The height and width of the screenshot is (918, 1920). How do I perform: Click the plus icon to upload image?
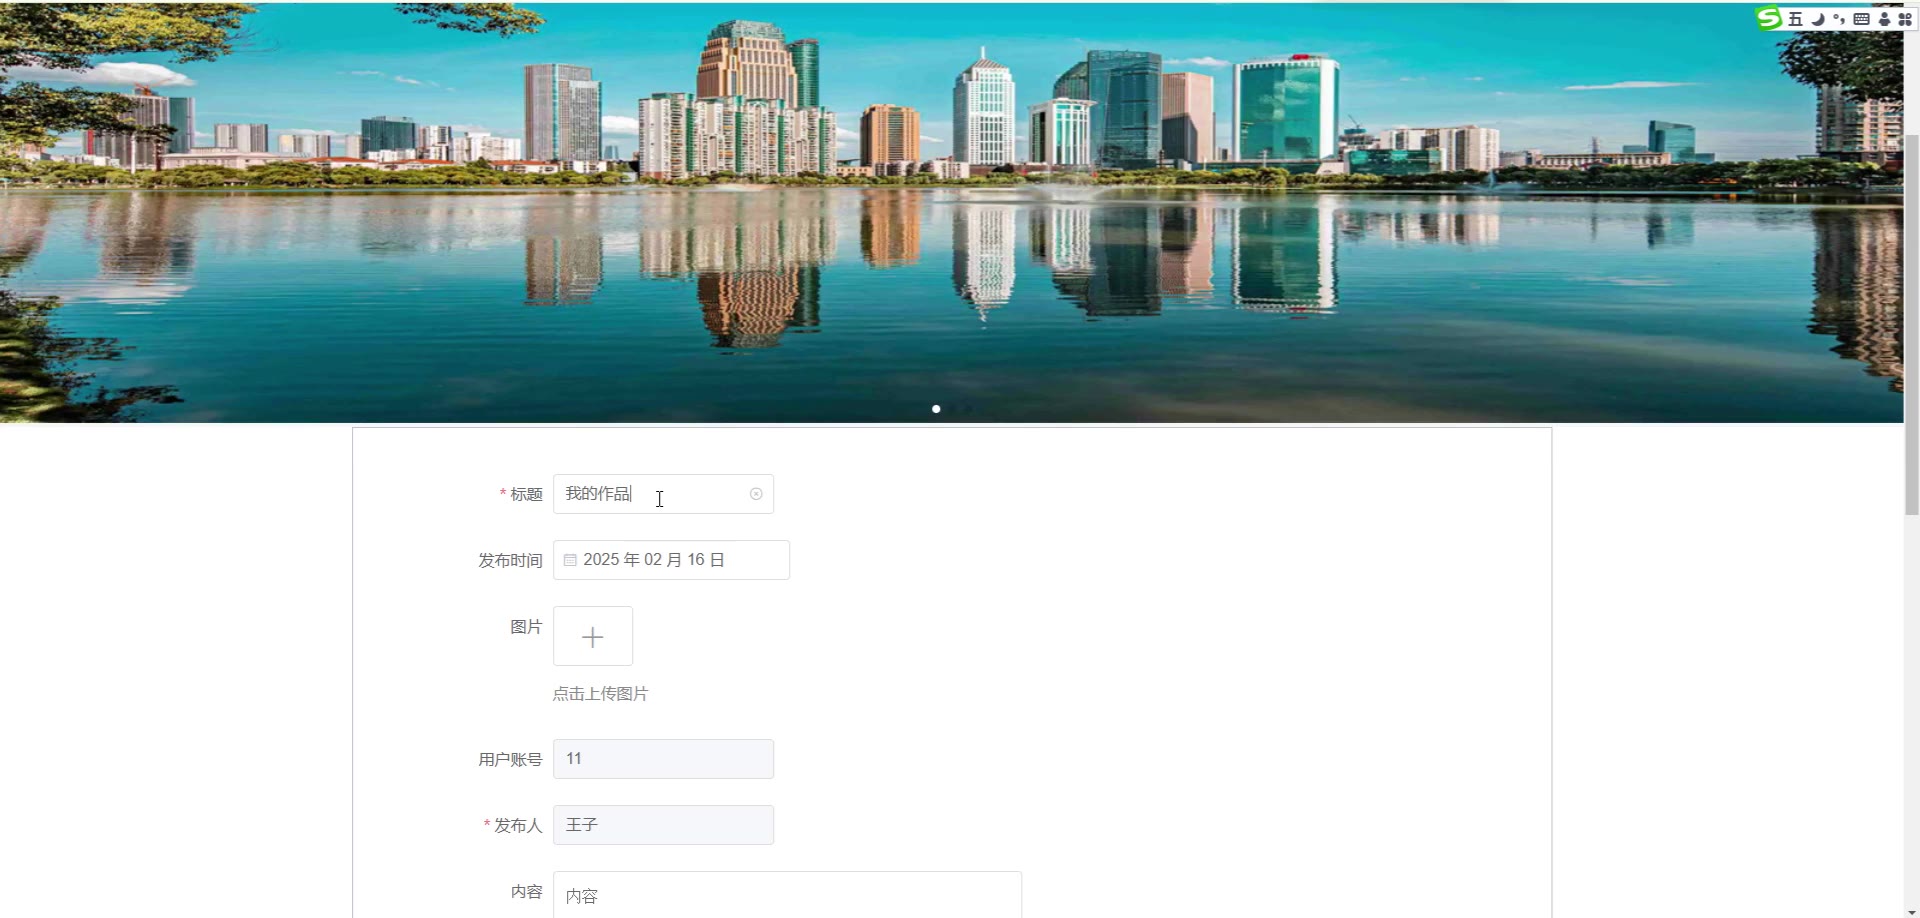click(593, 636)
